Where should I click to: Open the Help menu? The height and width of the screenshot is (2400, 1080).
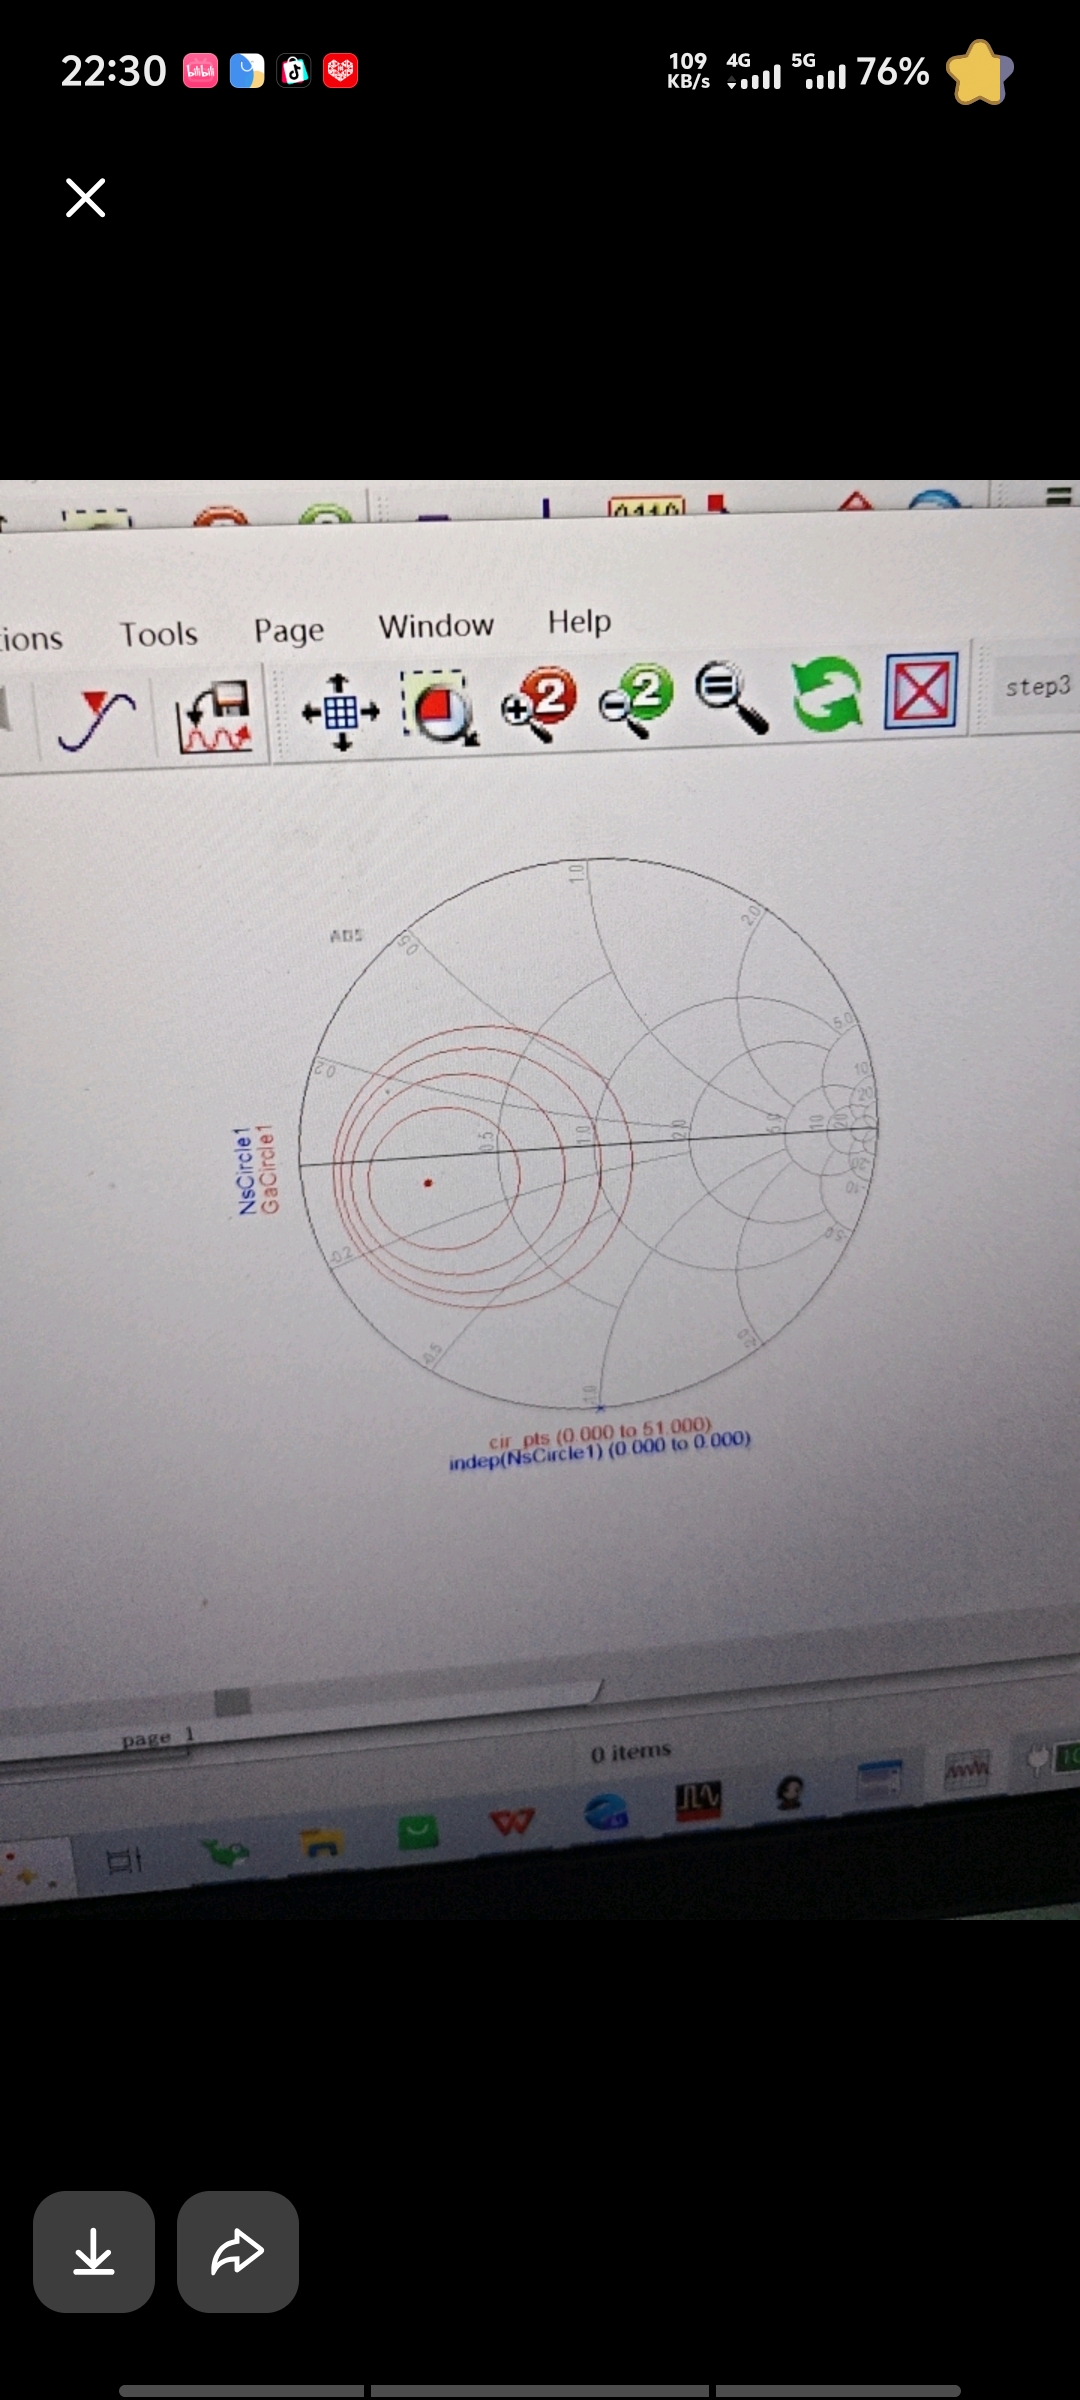[579, 622]
